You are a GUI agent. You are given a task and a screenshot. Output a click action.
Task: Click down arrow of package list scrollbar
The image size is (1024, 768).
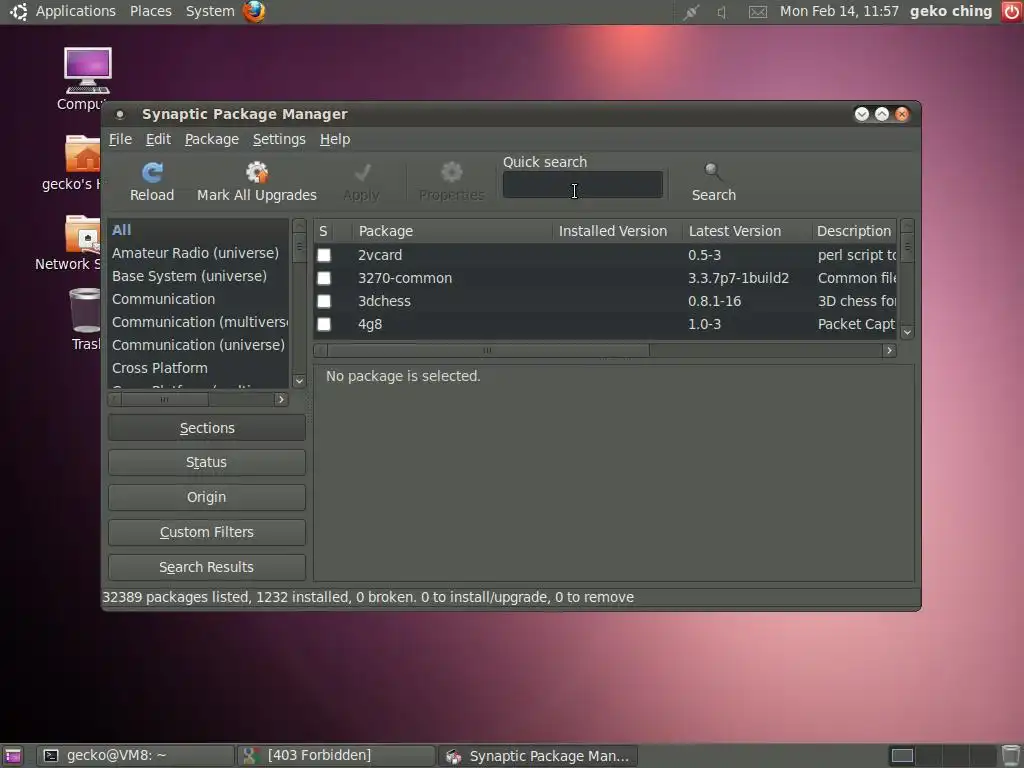pos(907,332)
